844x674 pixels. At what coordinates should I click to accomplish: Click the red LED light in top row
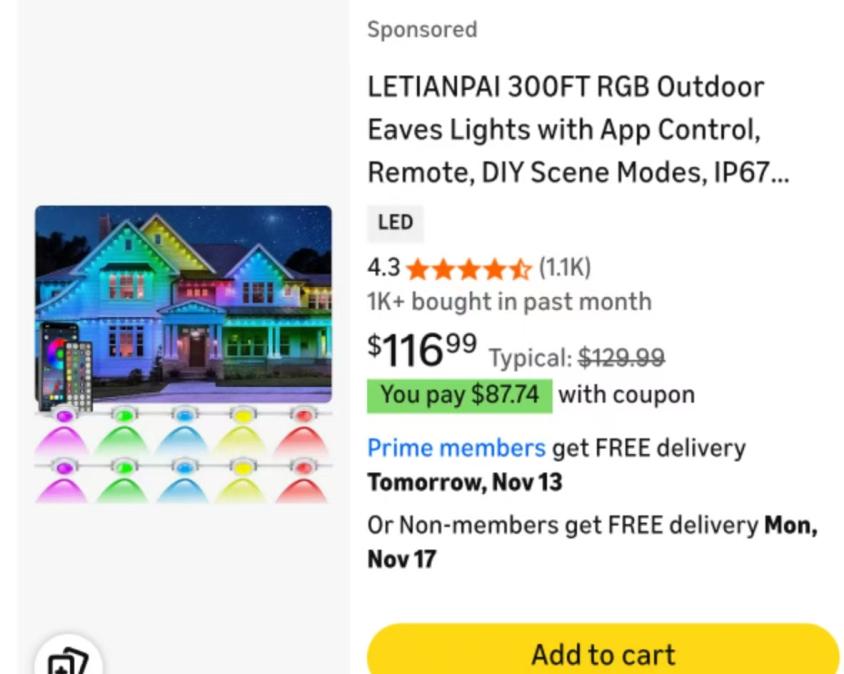(x=302, y=414)
